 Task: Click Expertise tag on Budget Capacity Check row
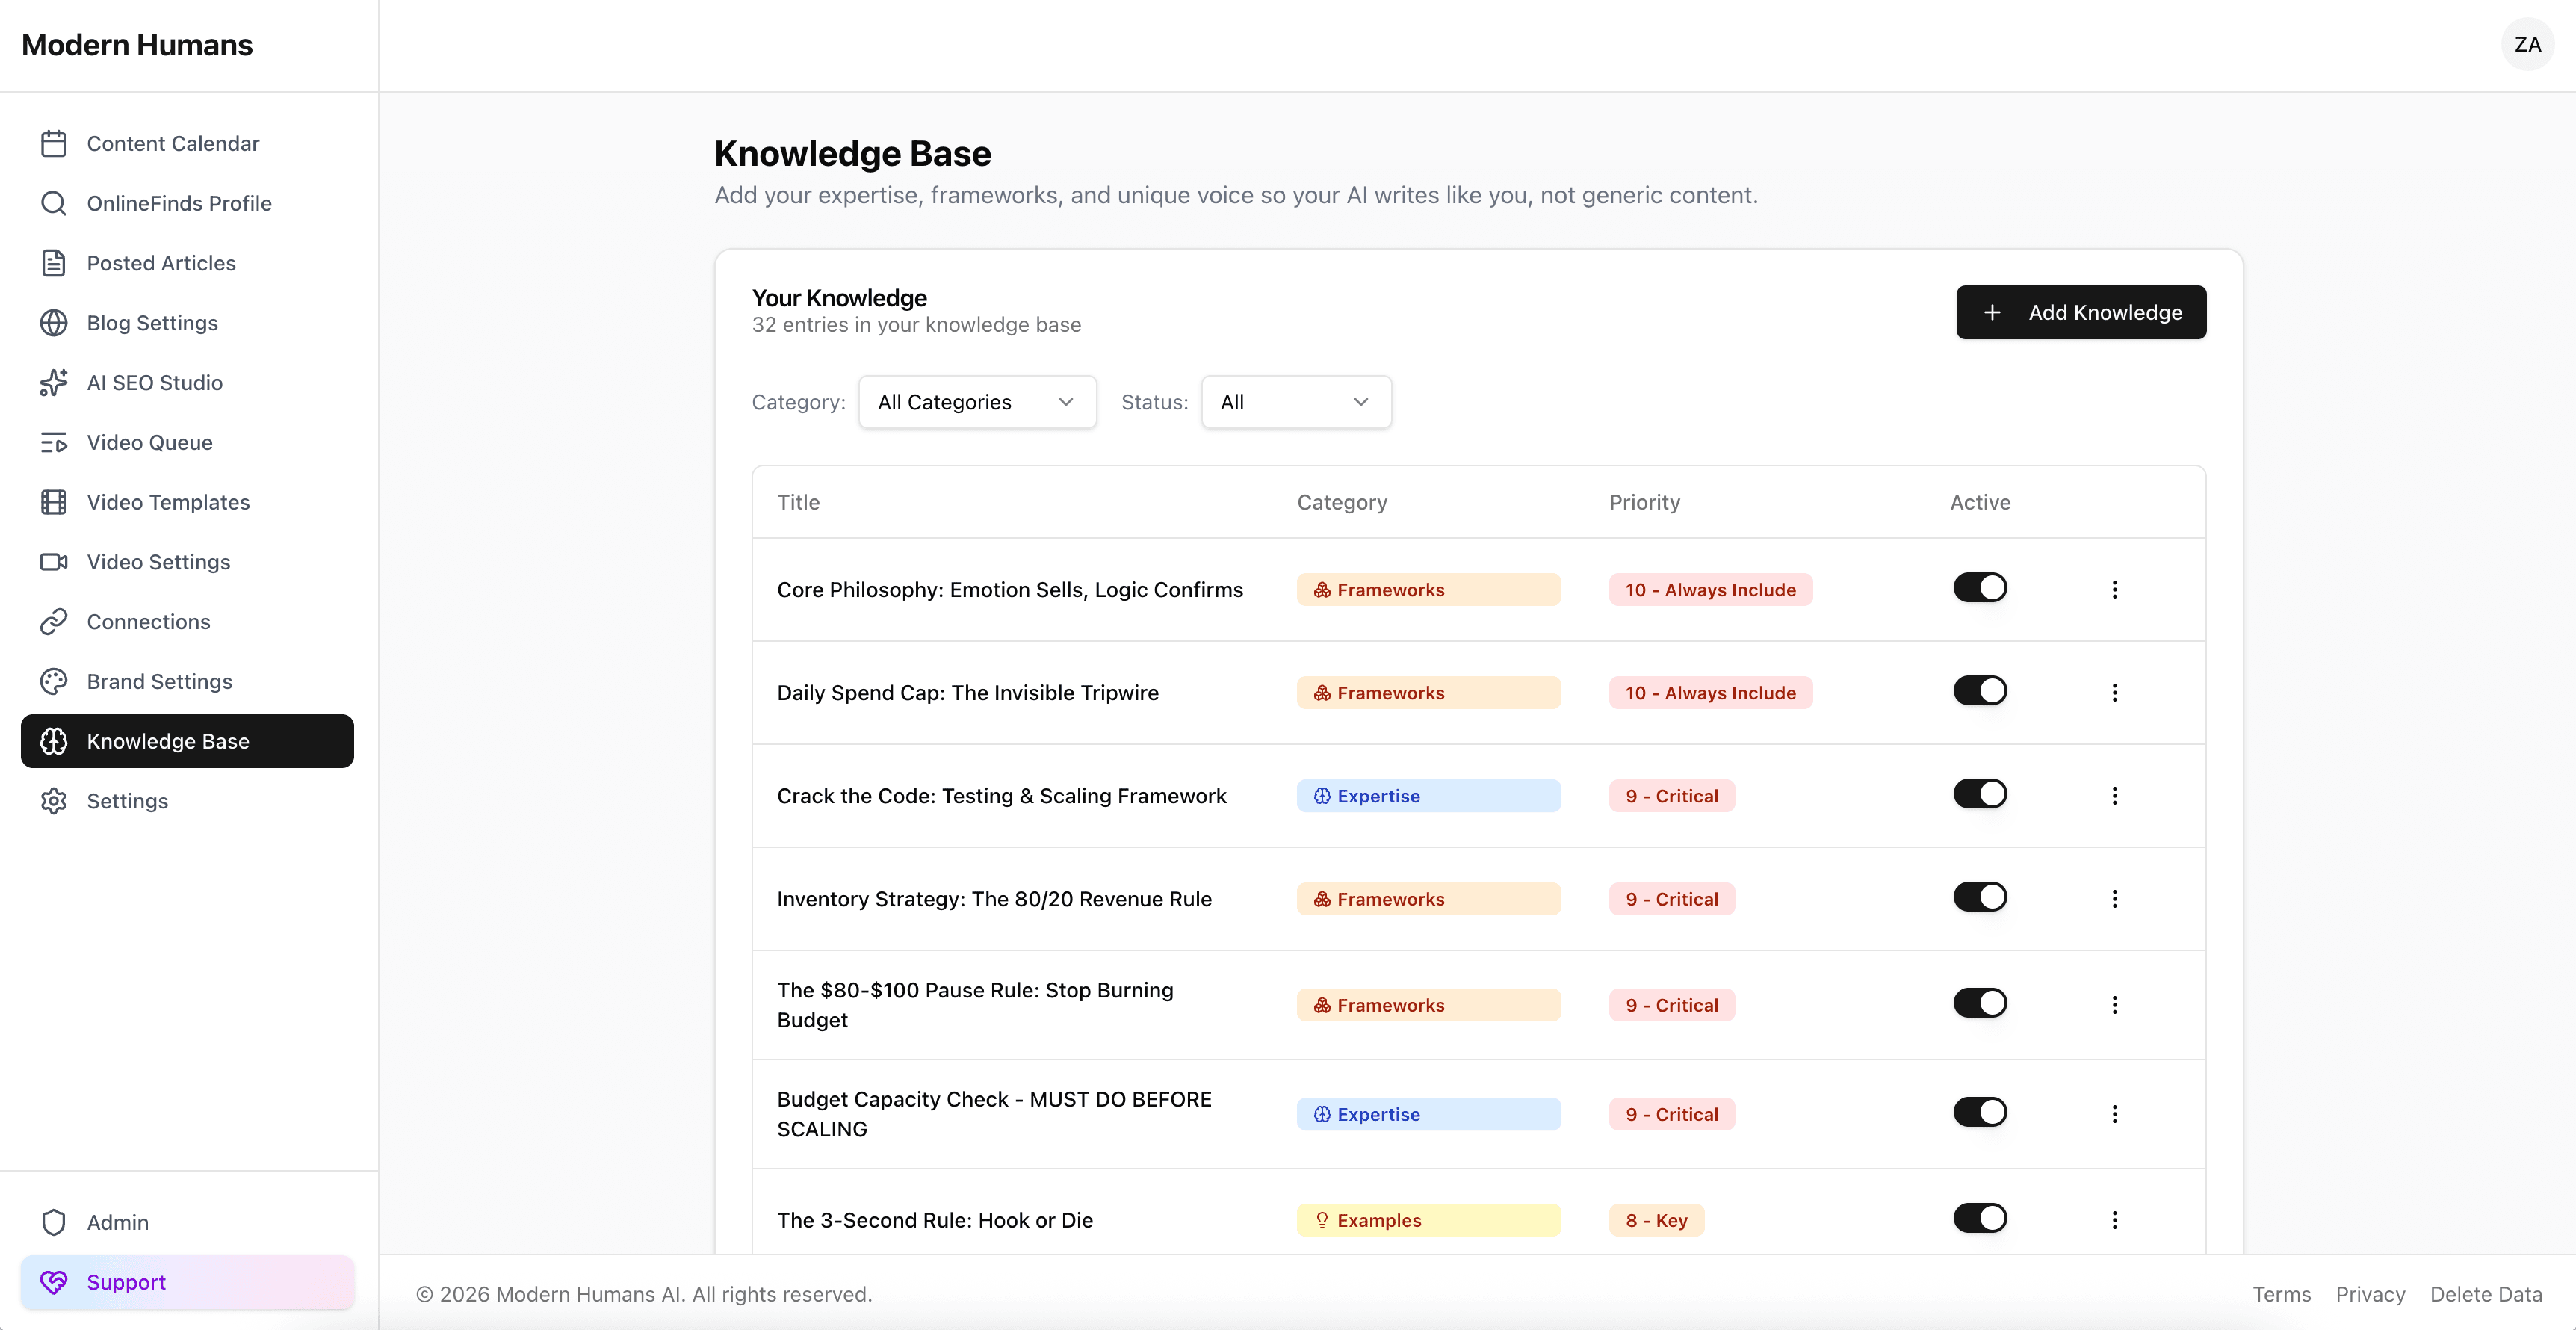(1428, 1114)
